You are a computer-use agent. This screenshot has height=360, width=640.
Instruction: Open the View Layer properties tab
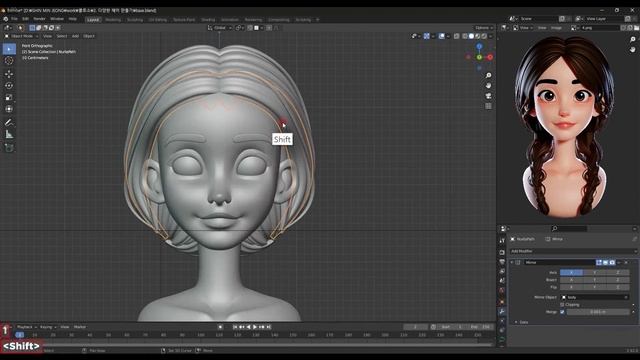(x=502, y=271)
